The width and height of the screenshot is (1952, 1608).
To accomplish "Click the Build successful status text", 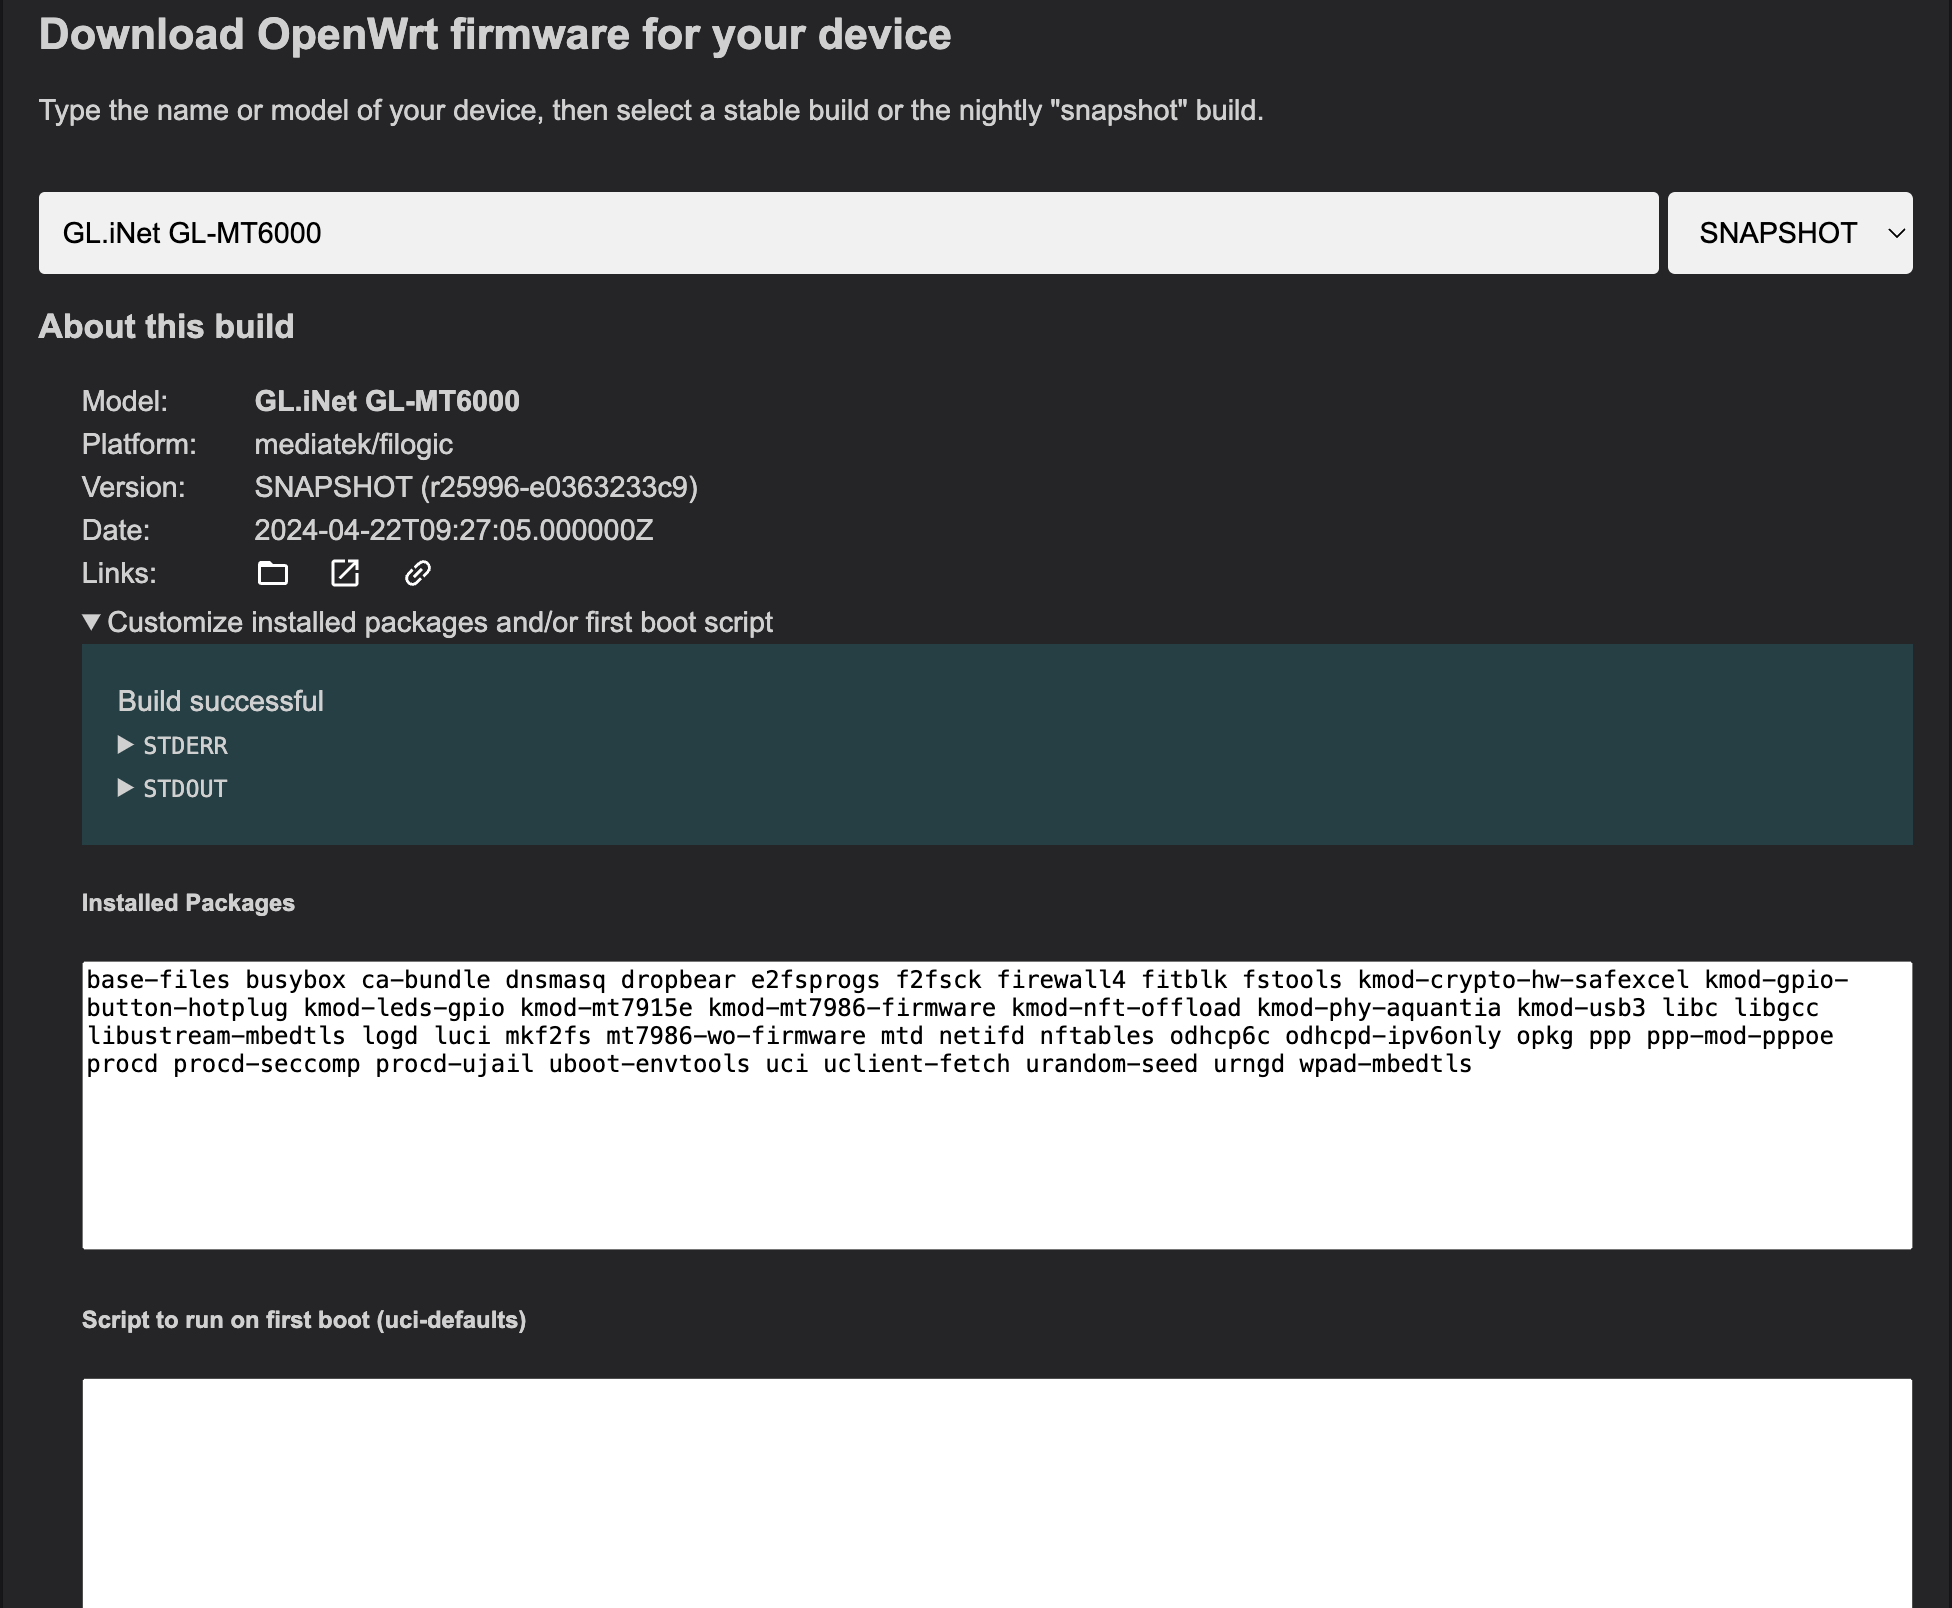I will point(221,701).
